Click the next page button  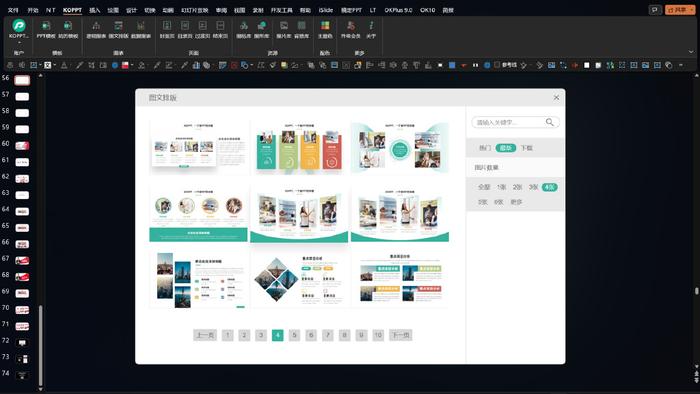pos(400,335)
